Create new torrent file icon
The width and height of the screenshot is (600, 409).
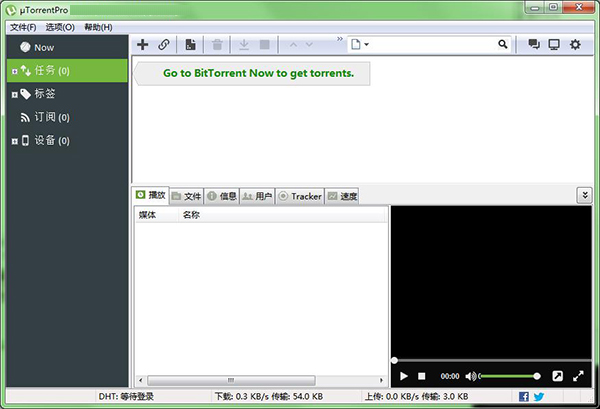pyautogui.click(x=190, y=44)
